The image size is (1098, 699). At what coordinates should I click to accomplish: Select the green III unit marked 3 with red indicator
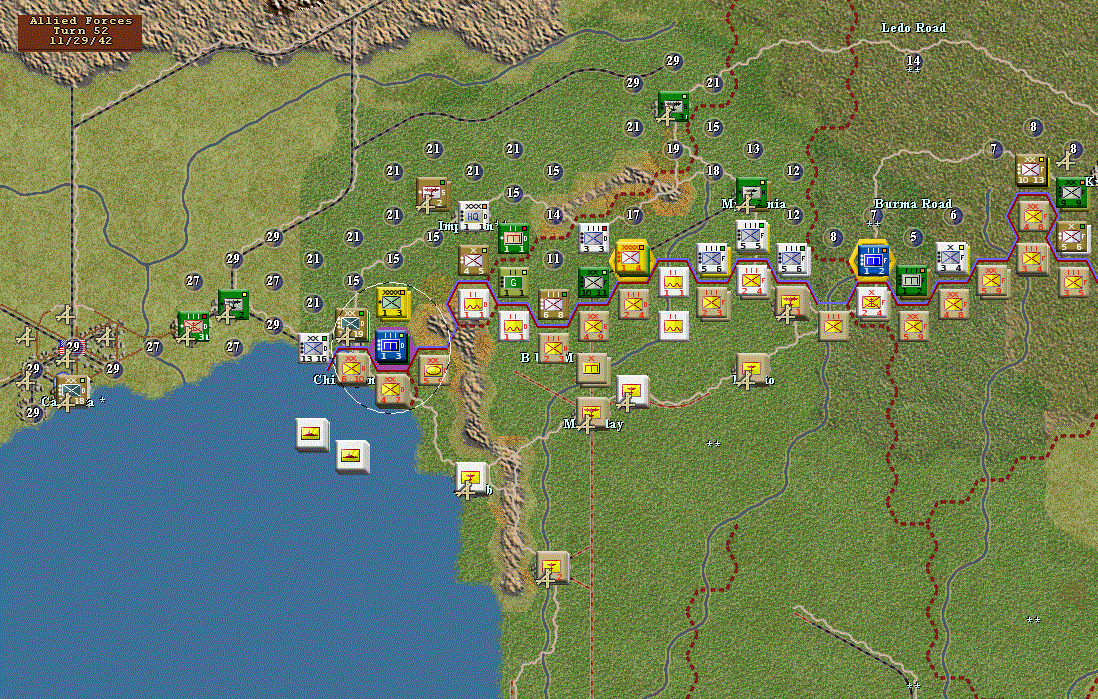click(x=193, y=326)
